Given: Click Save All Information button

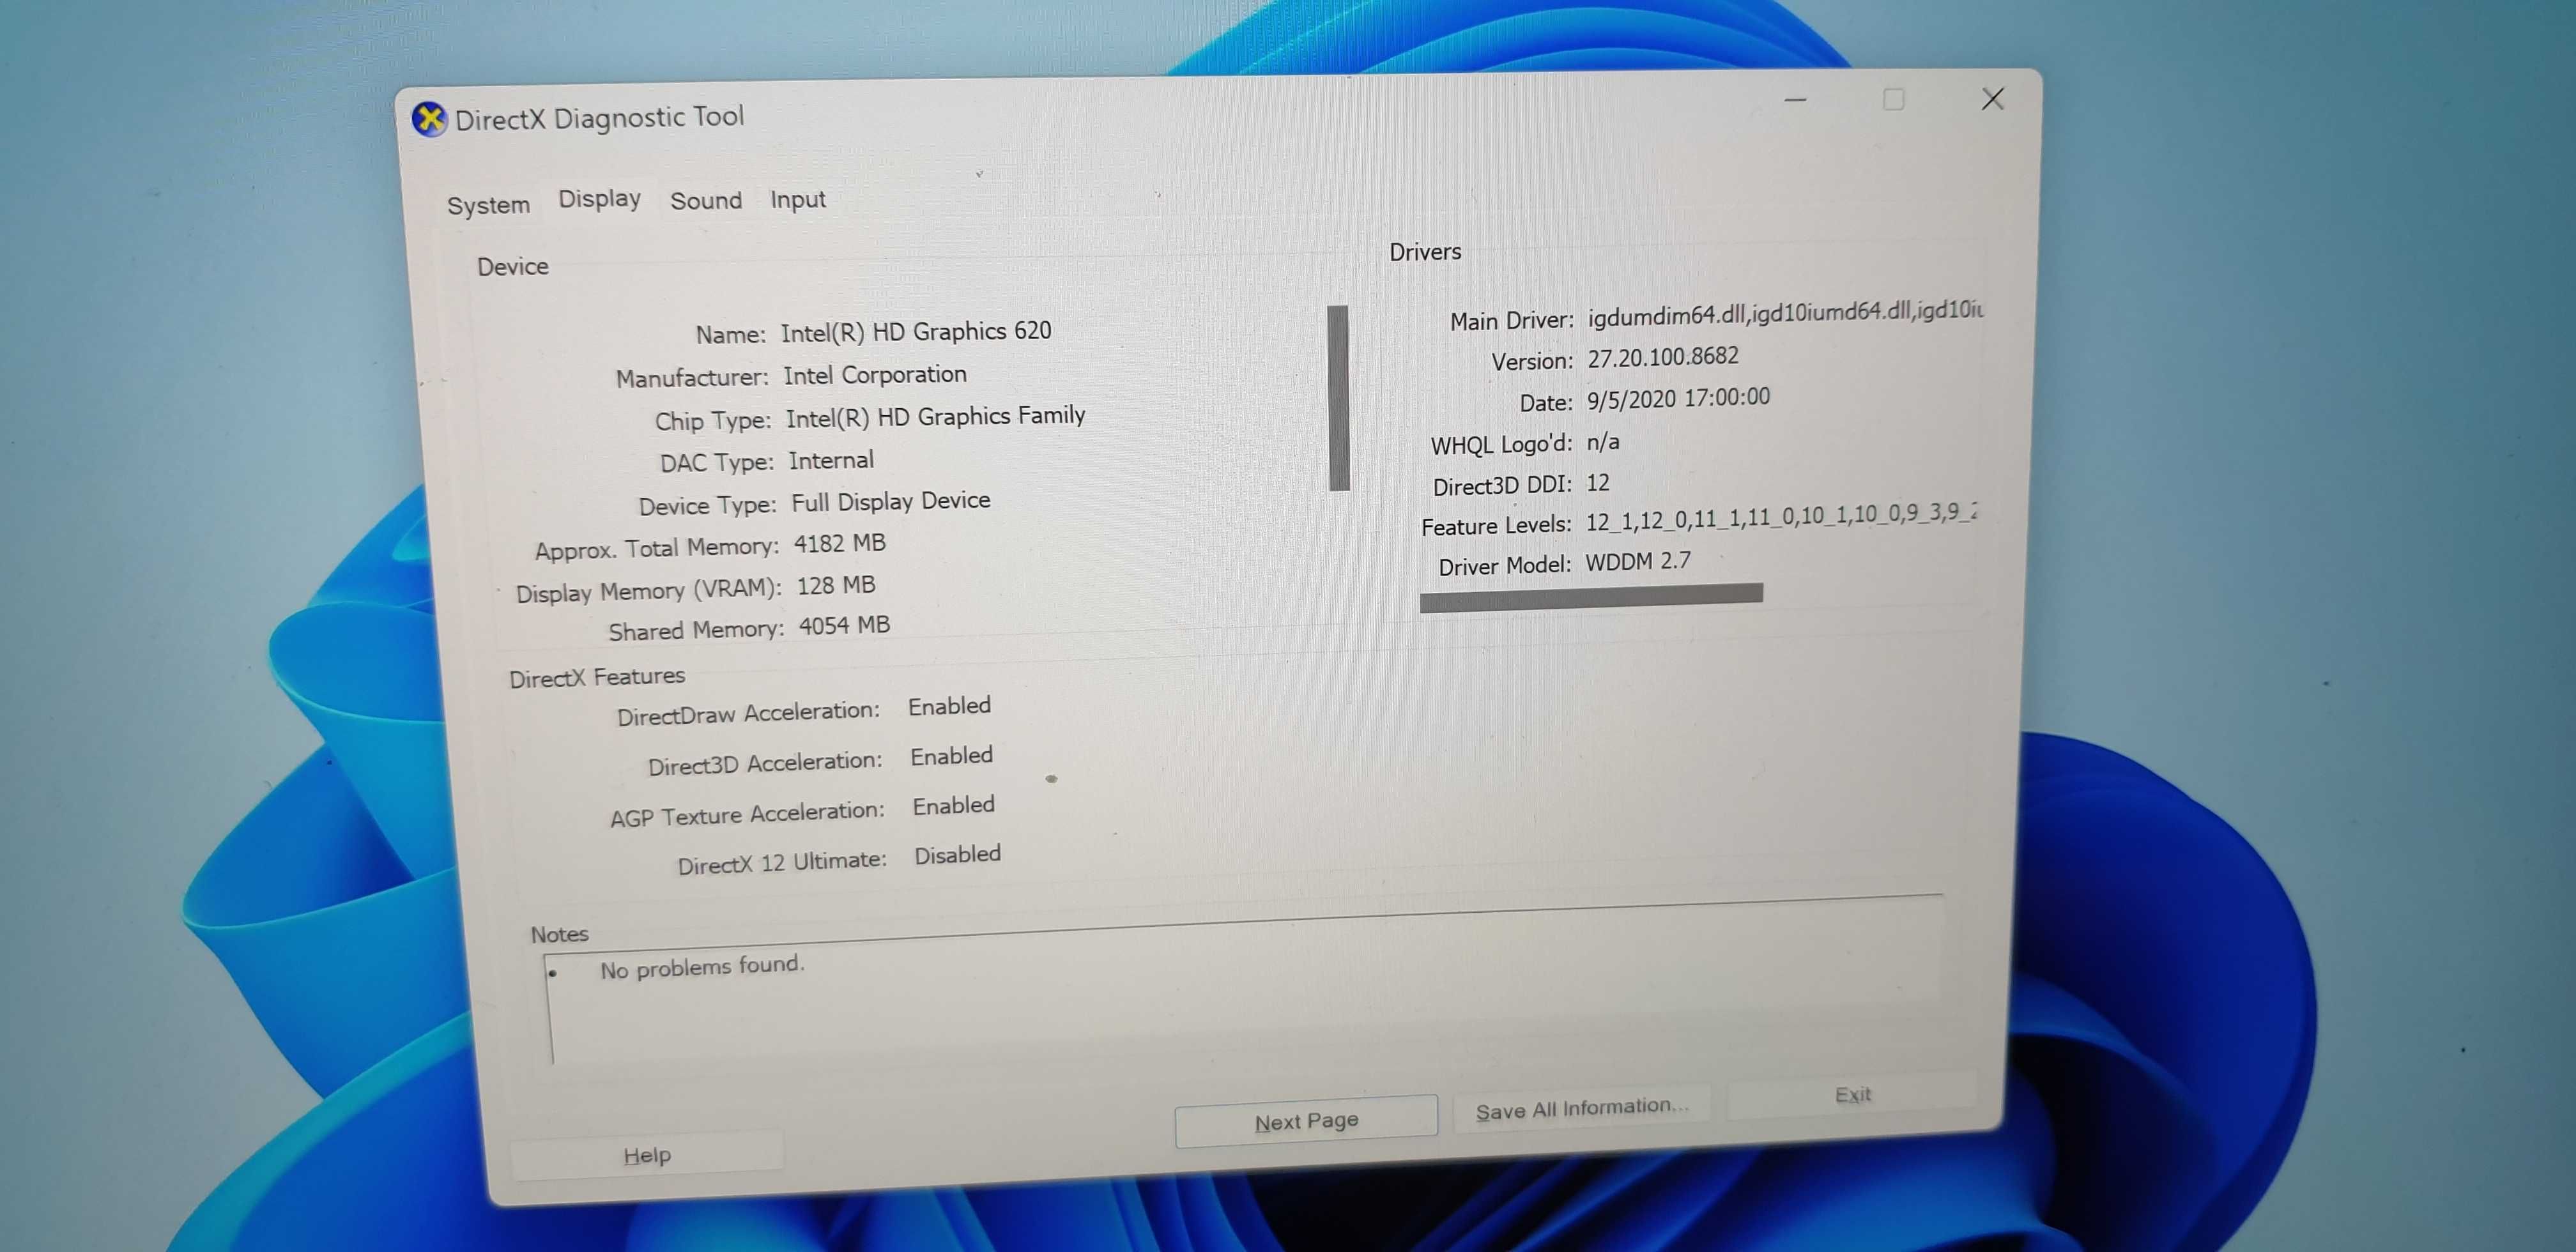Looking at the screenshot, I should click(x=1582, y=1108).
